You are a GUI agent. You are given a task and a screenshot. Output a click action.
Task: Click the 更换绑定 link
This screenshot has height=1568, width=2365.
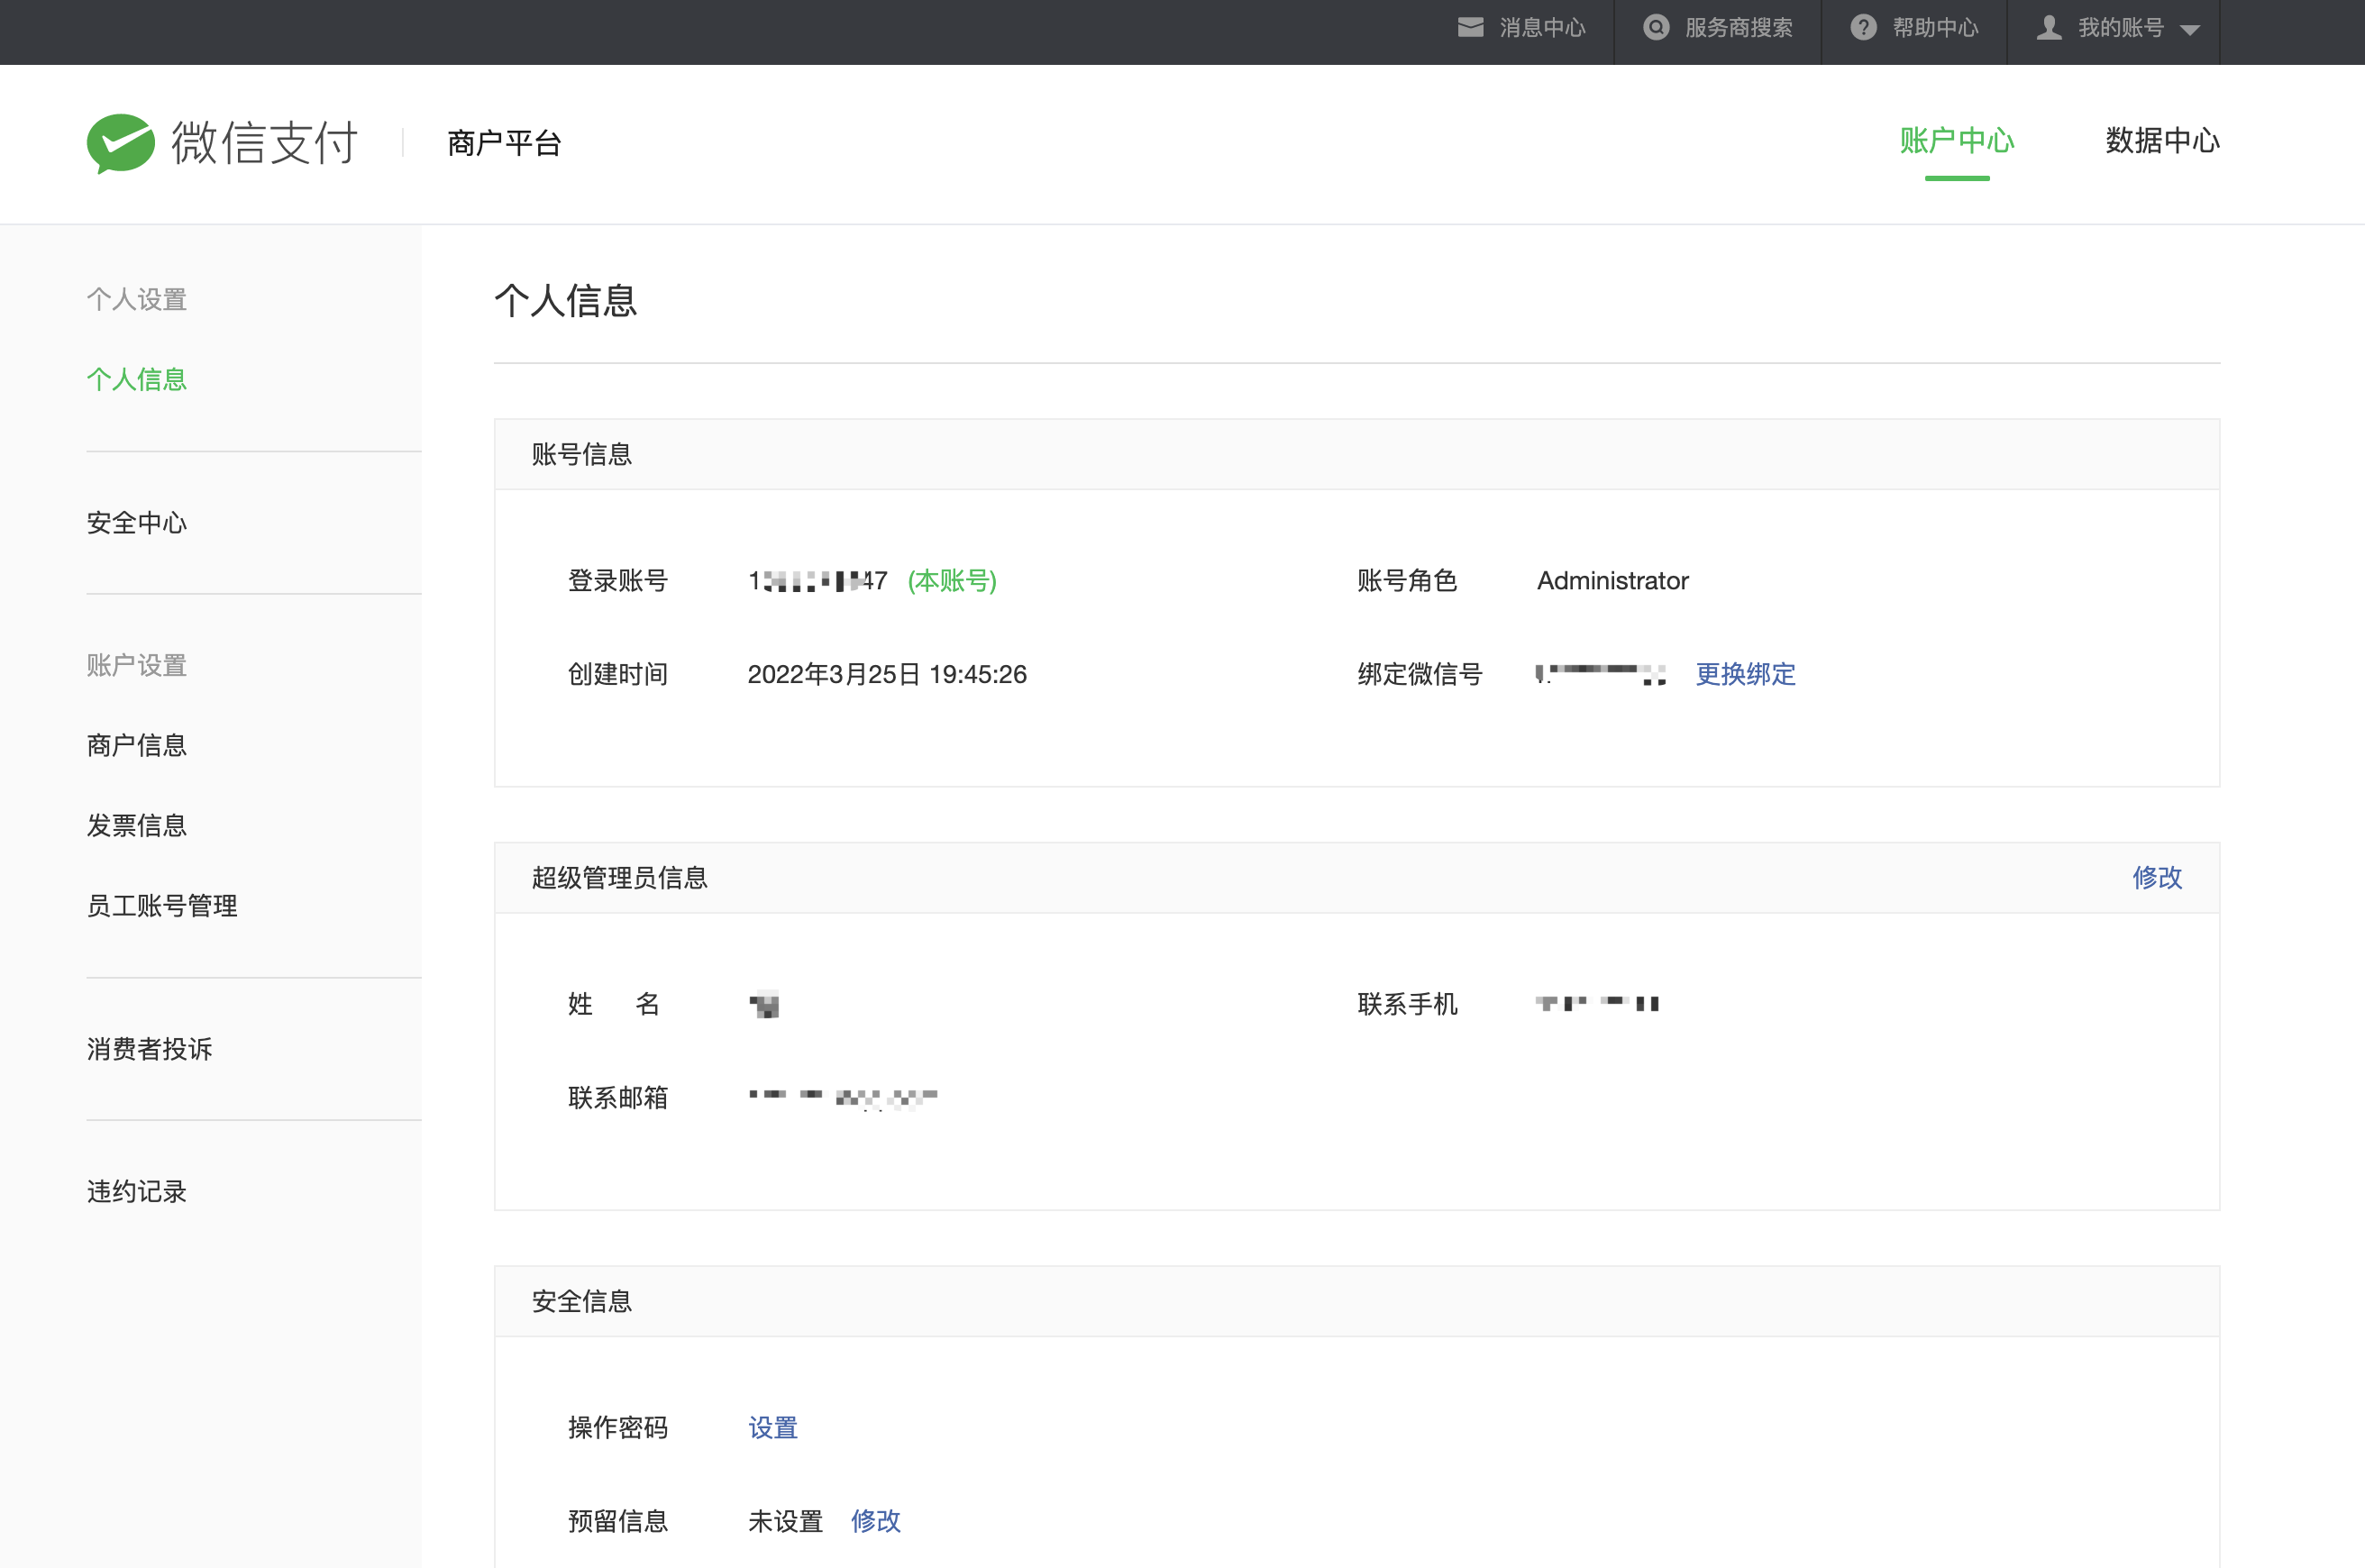tap(1745, 674)
